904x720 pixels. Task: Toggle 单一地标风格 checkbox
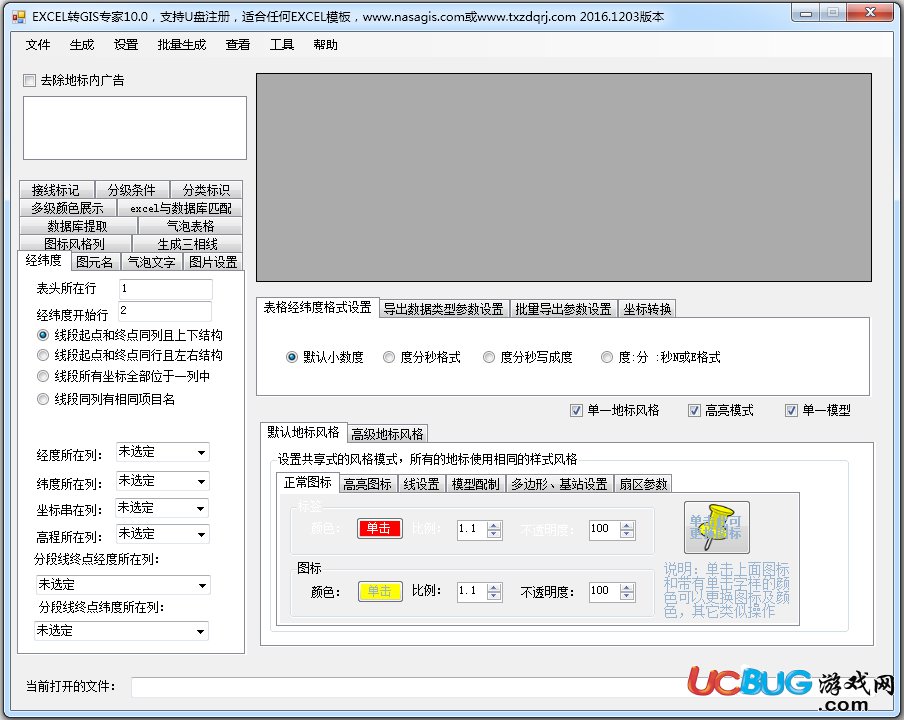576,410
